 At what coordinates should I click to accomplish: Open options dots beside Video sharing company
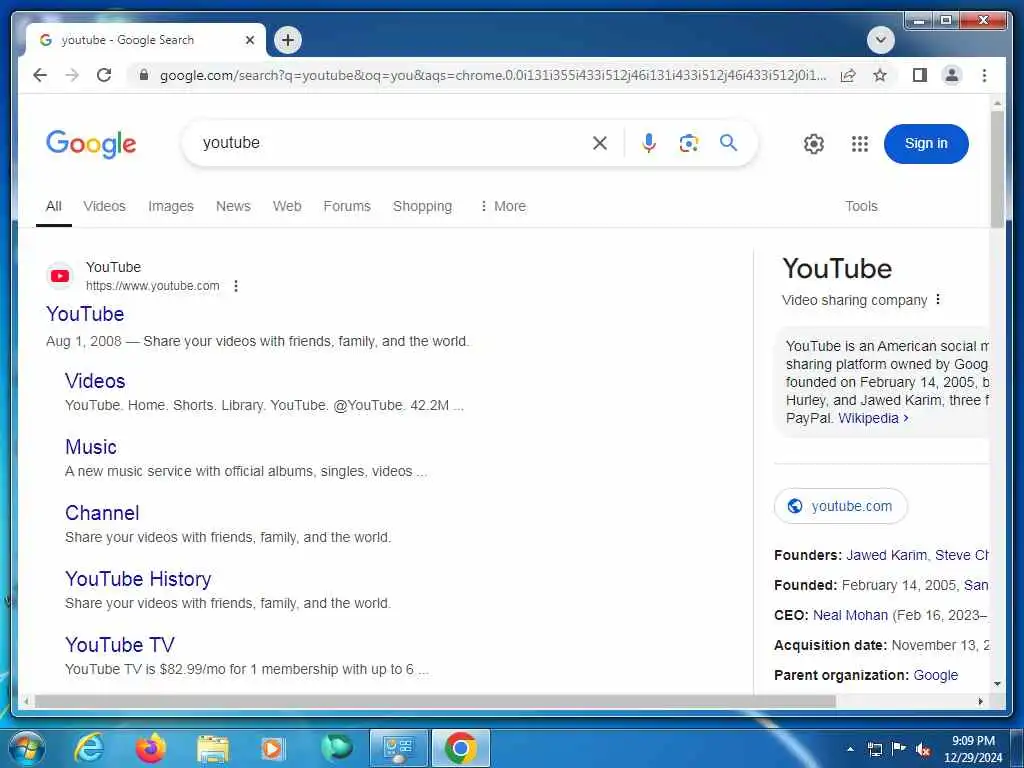(x=938, y=300)
